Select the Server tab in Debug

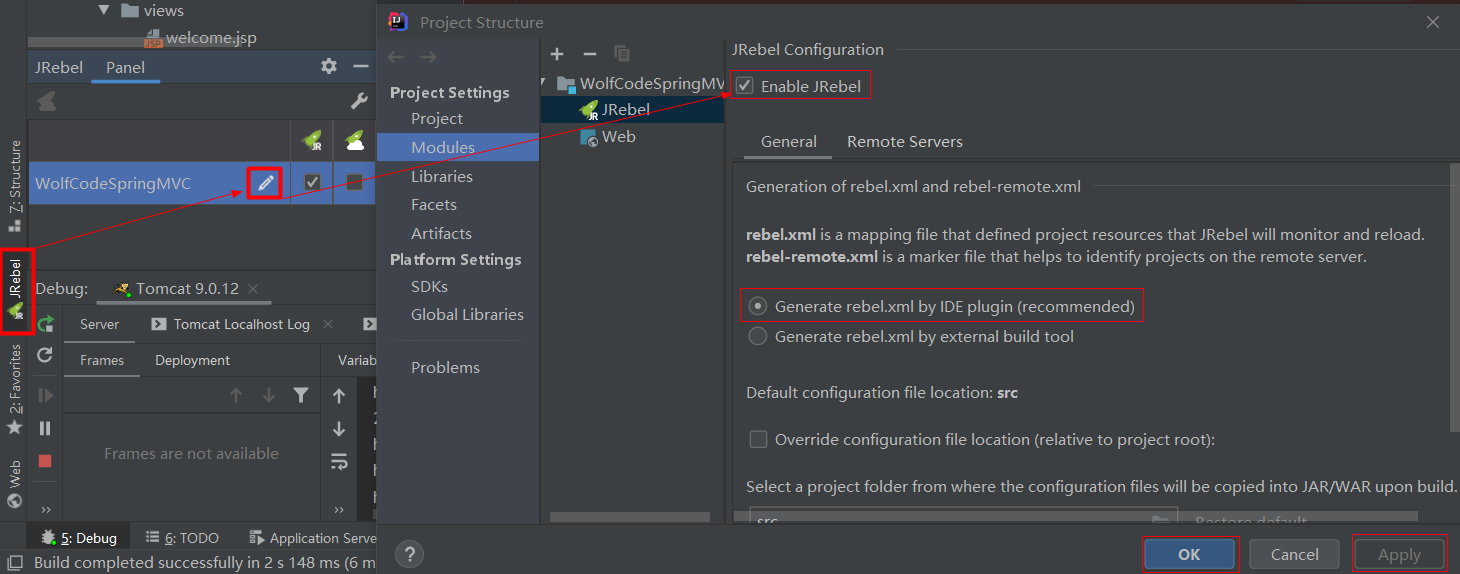pos(100,324)
